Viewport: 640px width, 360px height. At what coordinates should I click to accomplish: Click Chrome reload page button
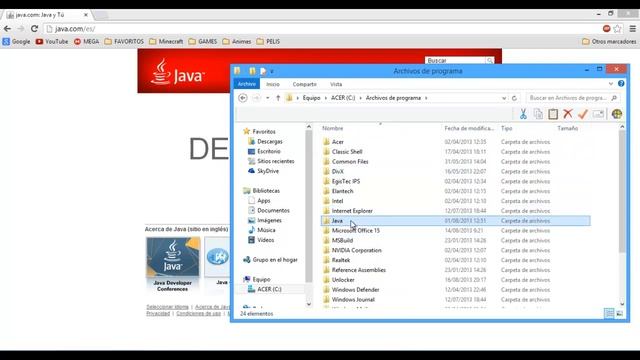pos(34,29)
